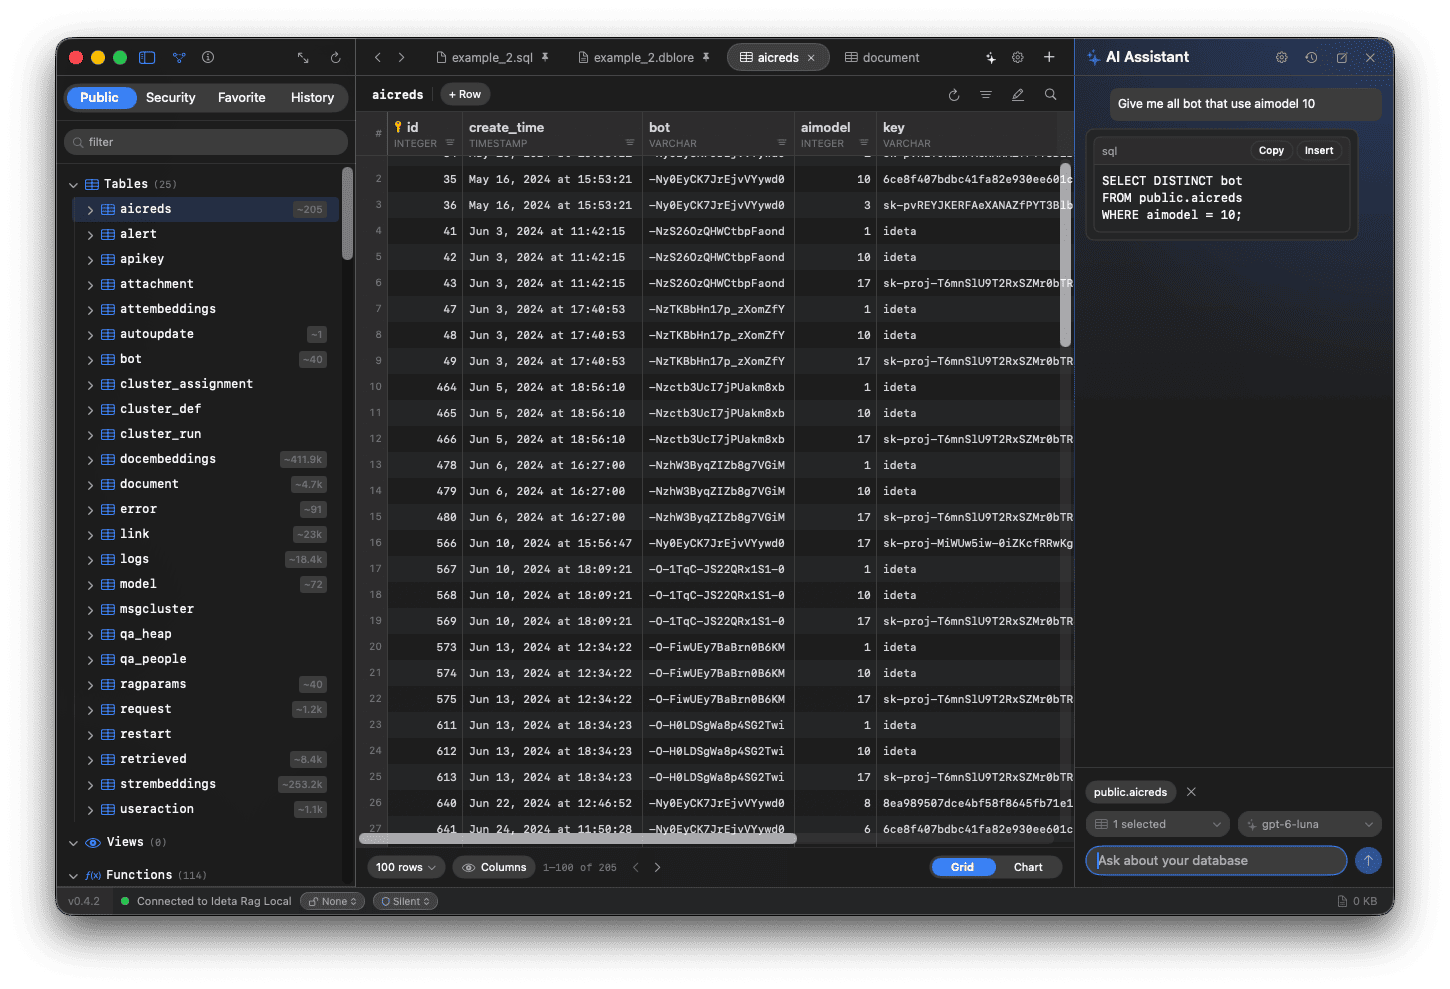
Task: Select the Public segment in the sidebar
Action: pyautogui.click(x=99, y=97)
